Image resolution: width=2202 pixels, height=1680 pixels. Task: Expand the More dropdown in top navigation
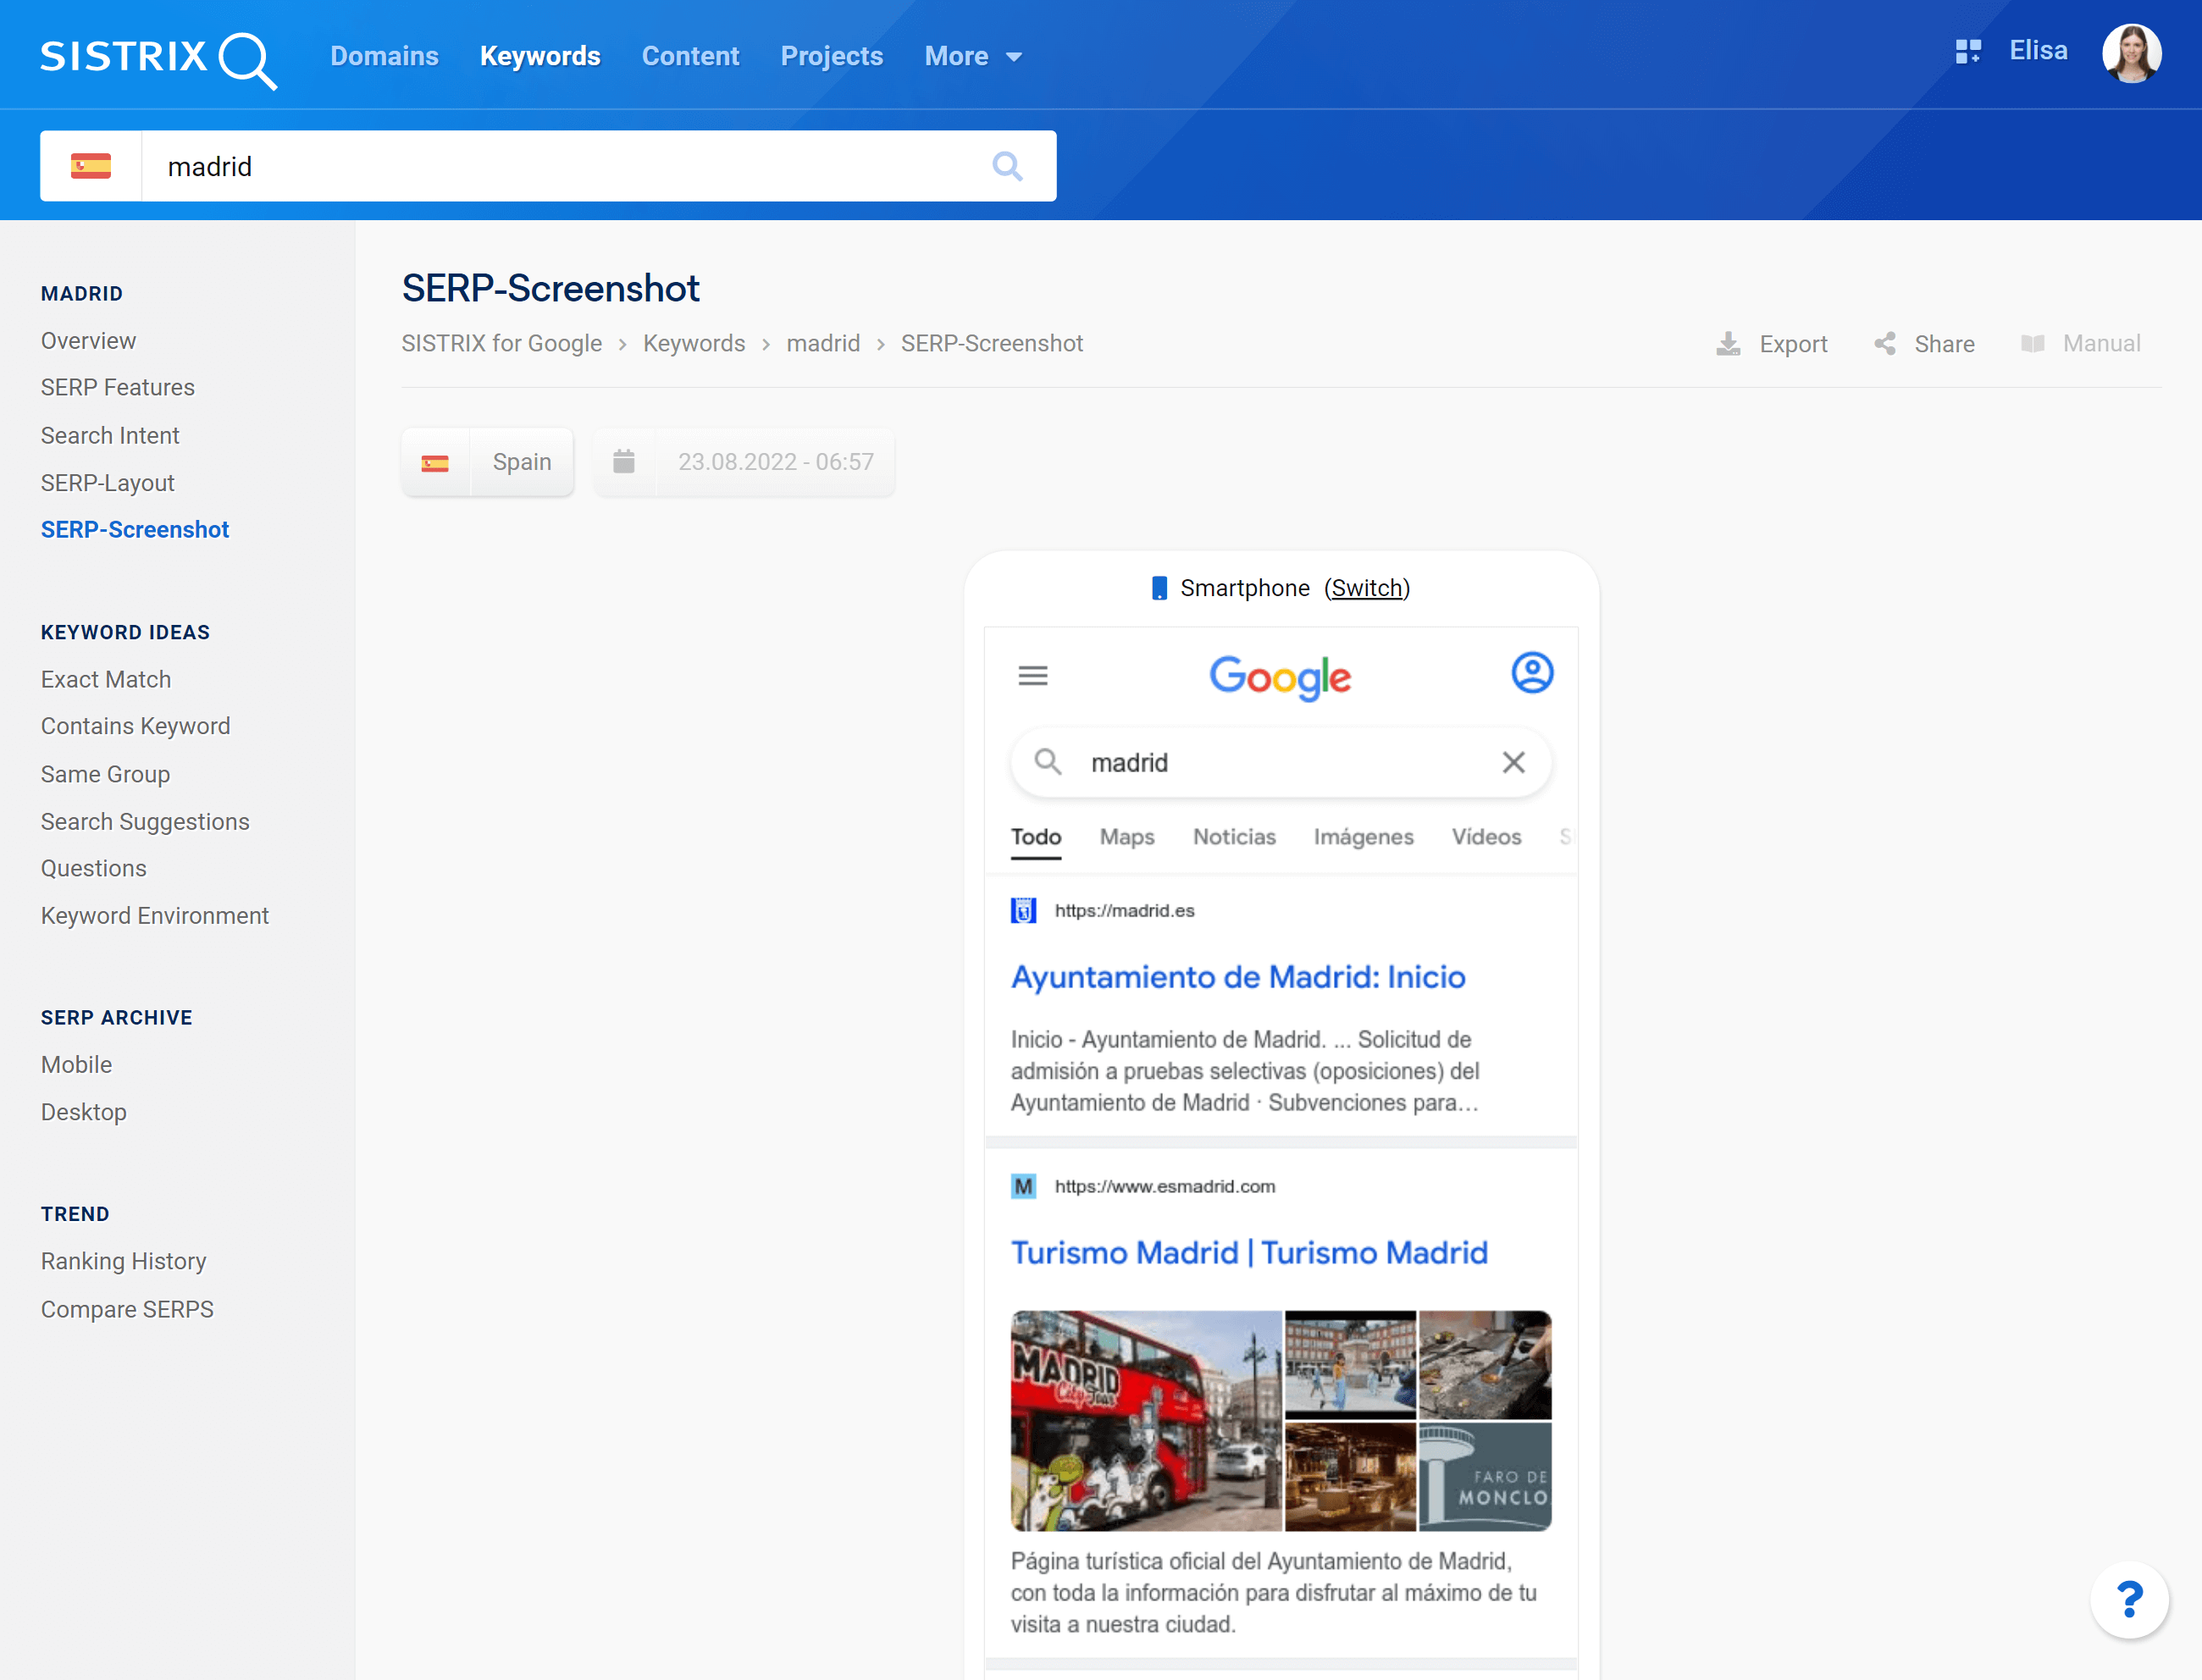pyautogui.click(x=973, y=57)
